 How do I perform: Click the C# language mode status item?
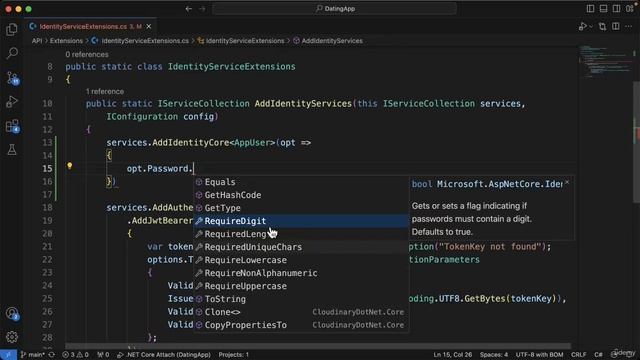[598, 355]
